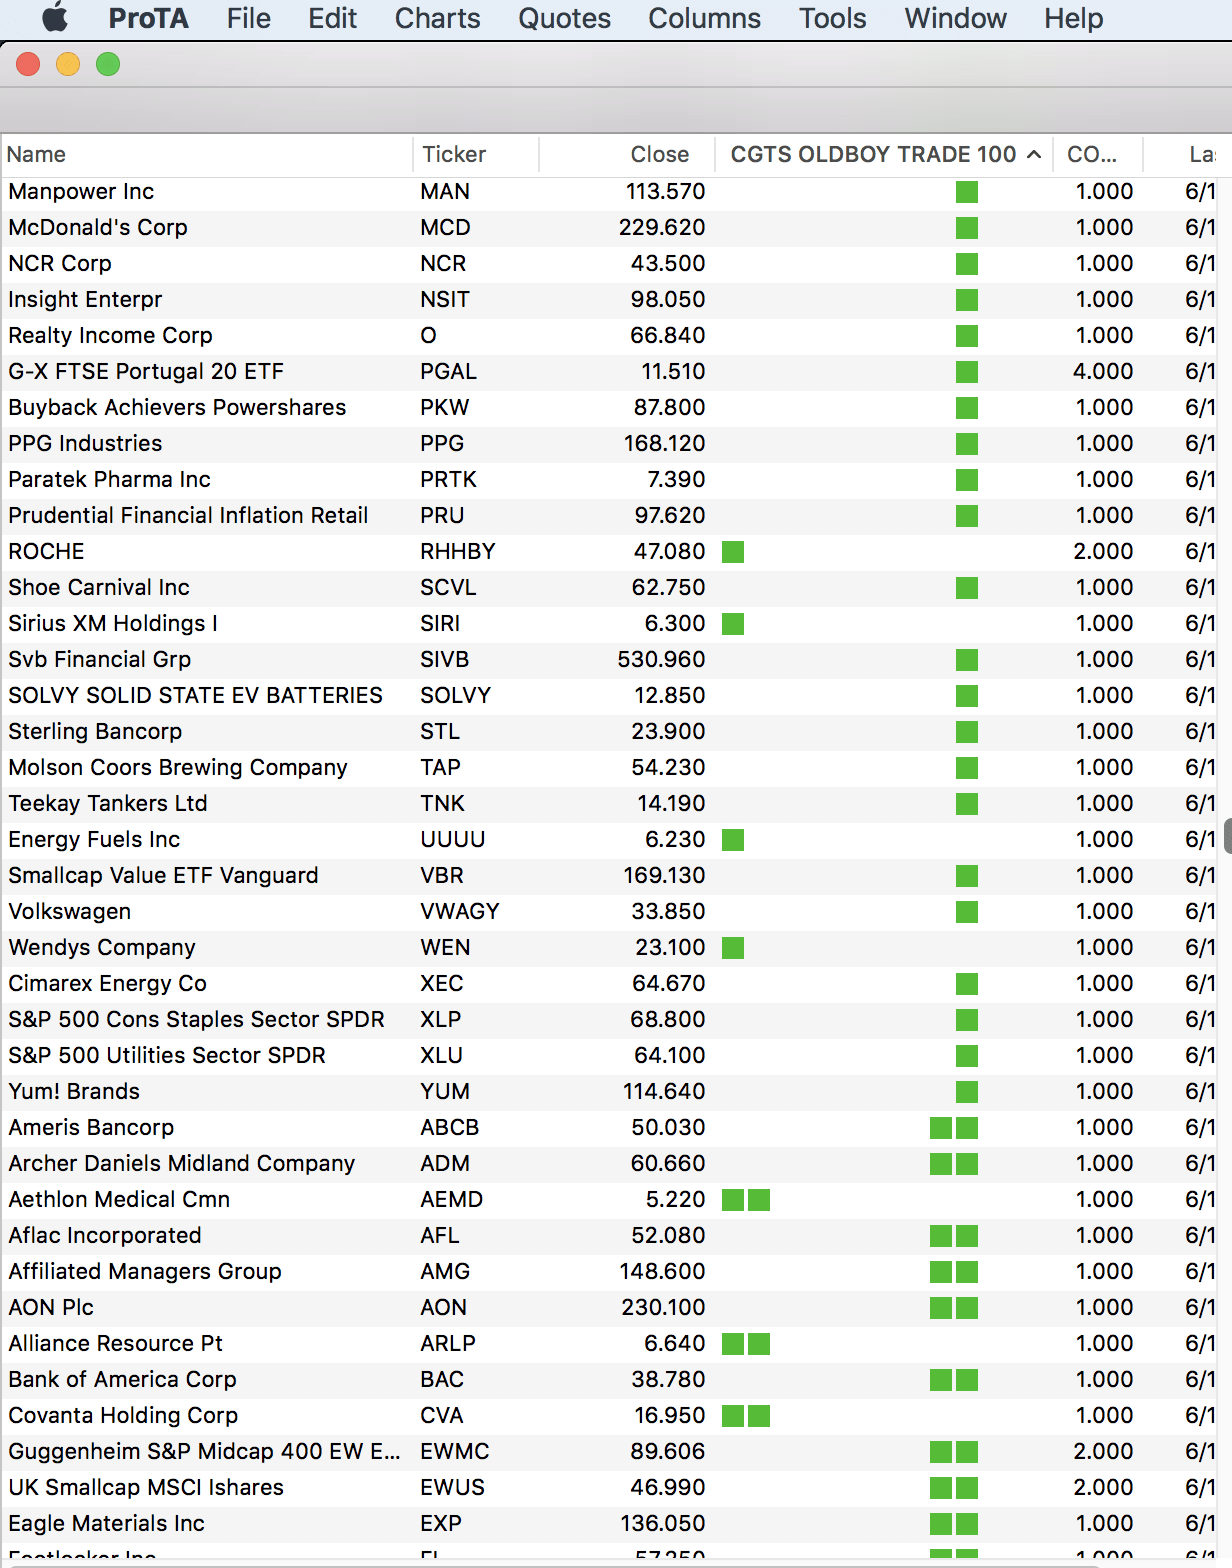This screenshot has height=1568, width=1232.
Task: Click the green window zoom button
Action: [x=108, y=65]
